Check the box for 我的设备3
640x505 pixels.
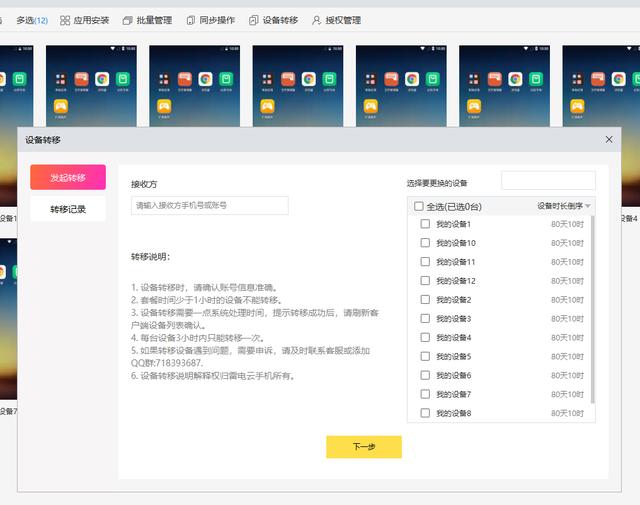tap(425, 318)
